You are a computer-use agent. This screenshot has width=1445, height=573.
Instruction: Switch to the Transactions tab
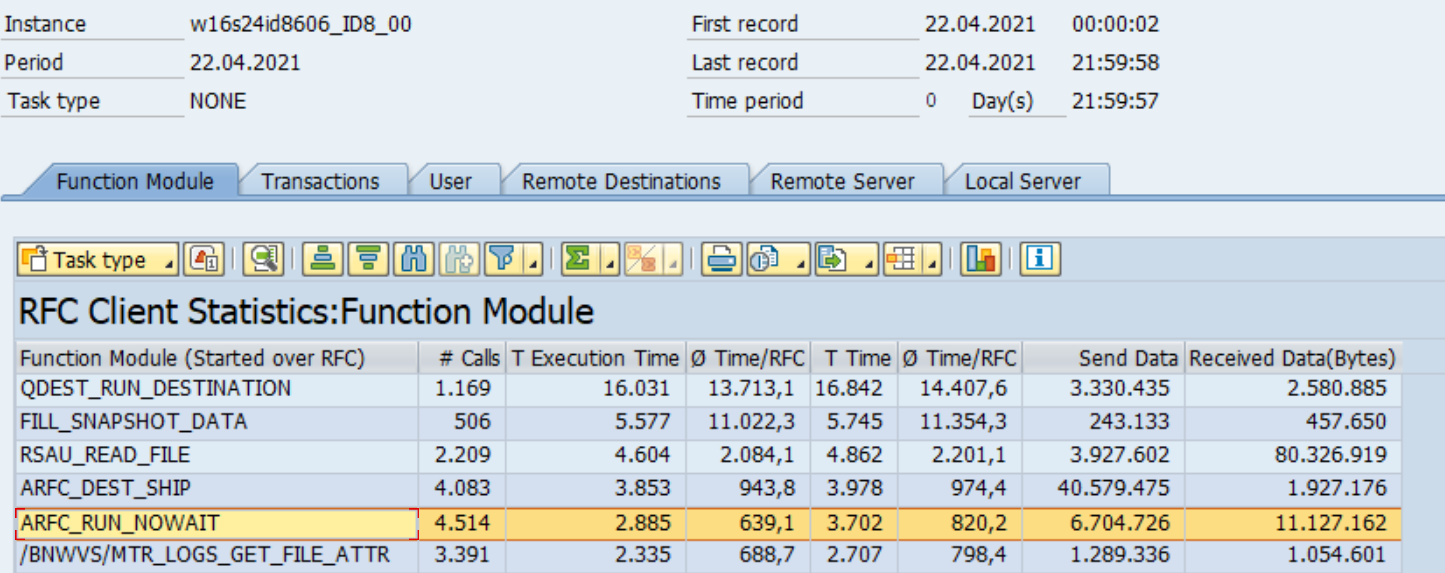(320, 181)
